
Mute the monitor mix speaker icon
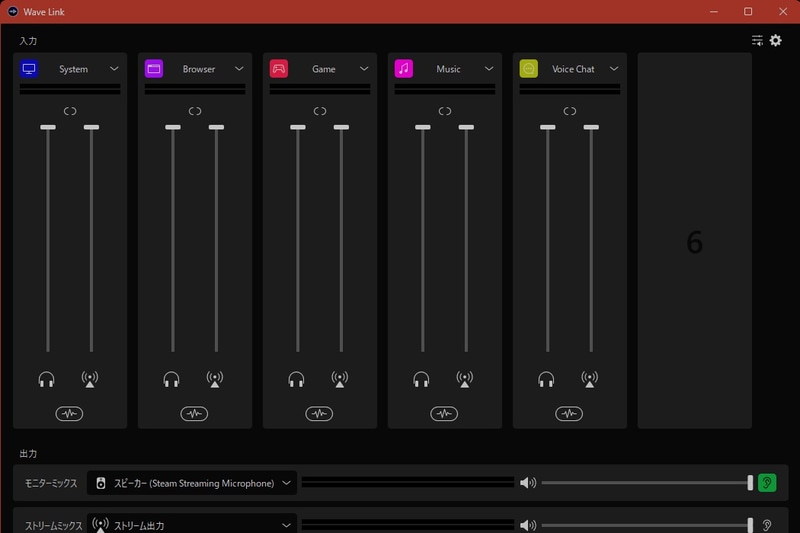(x=528, y=483)
